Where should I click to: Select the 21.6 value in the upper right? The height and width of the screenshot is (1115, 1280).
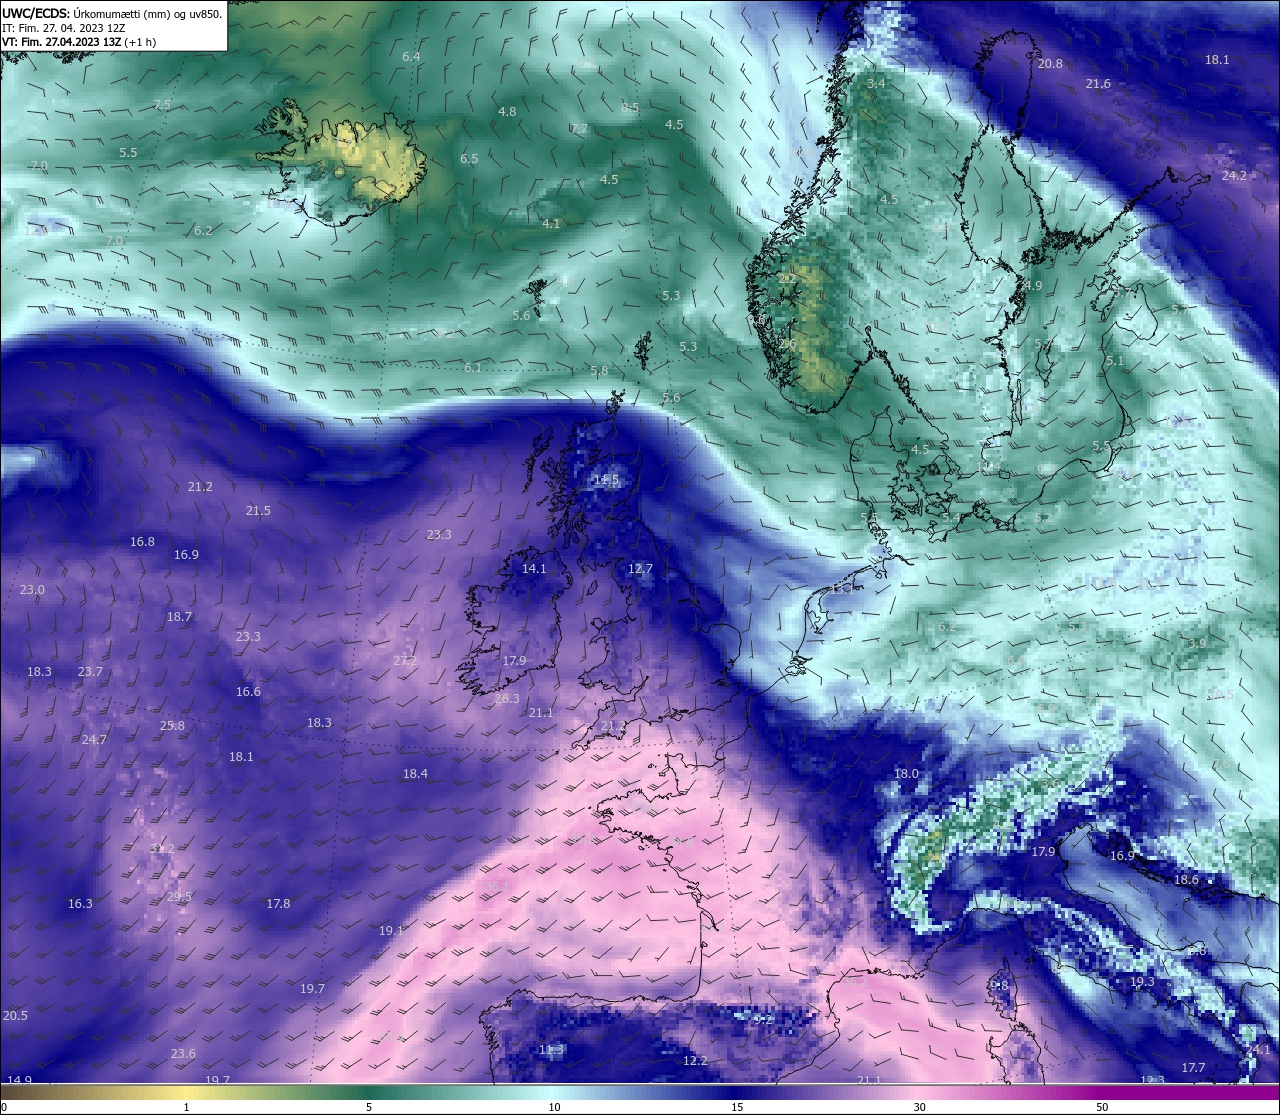point(1098,84)
